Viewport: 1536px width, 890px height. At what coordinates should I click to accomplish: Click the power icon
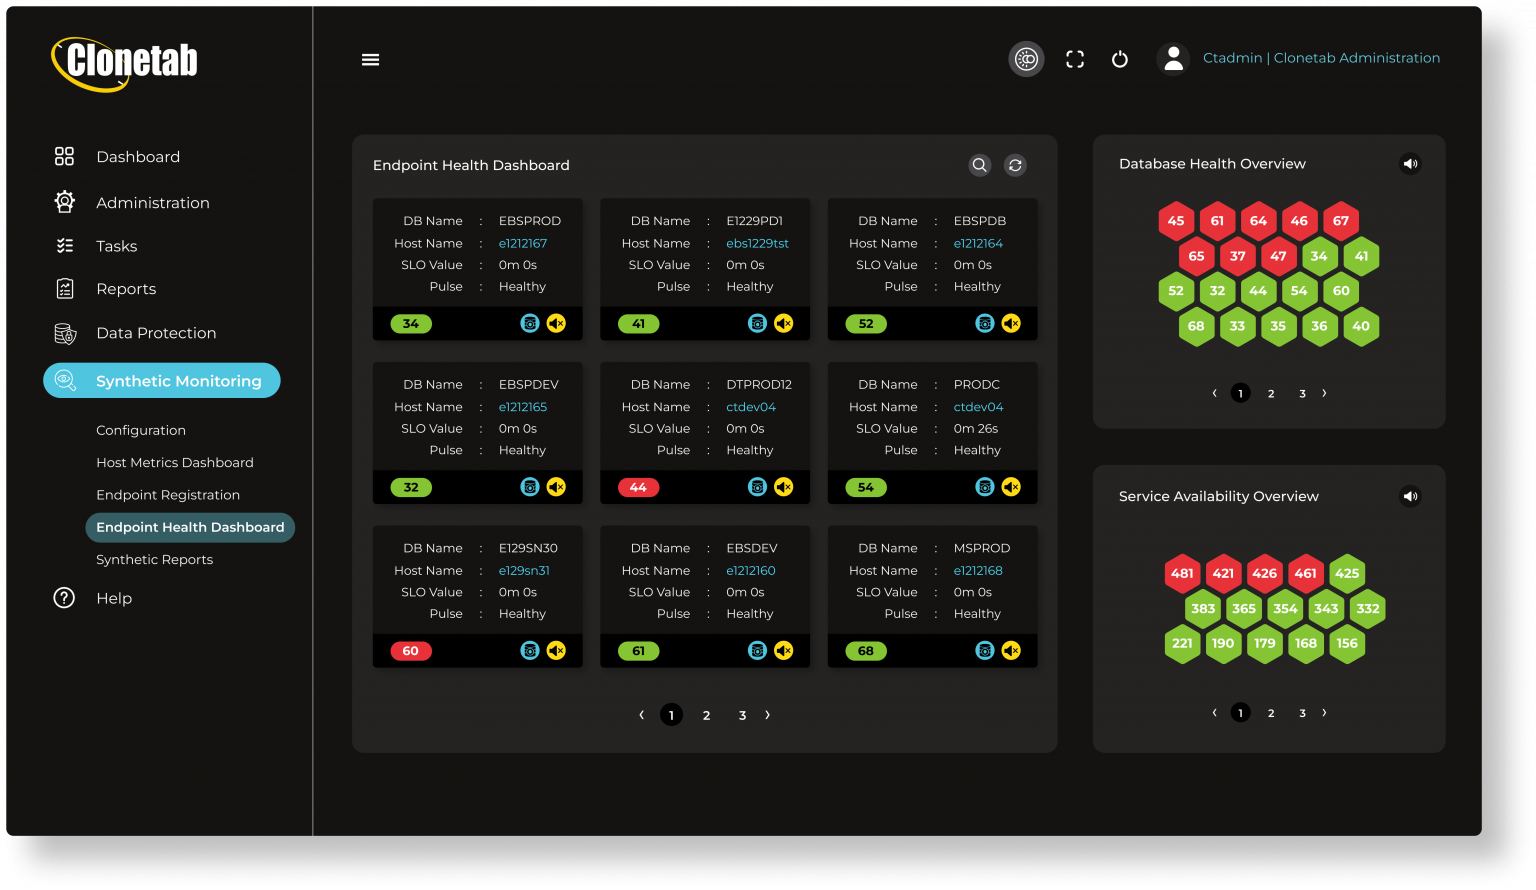point(1119,59)
